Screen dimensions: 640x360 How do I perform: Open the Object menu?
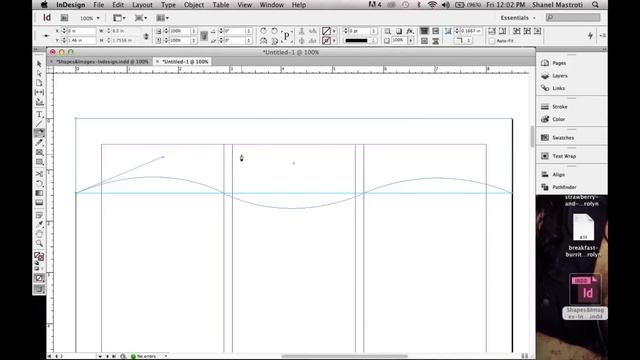[x=193, y=5]
